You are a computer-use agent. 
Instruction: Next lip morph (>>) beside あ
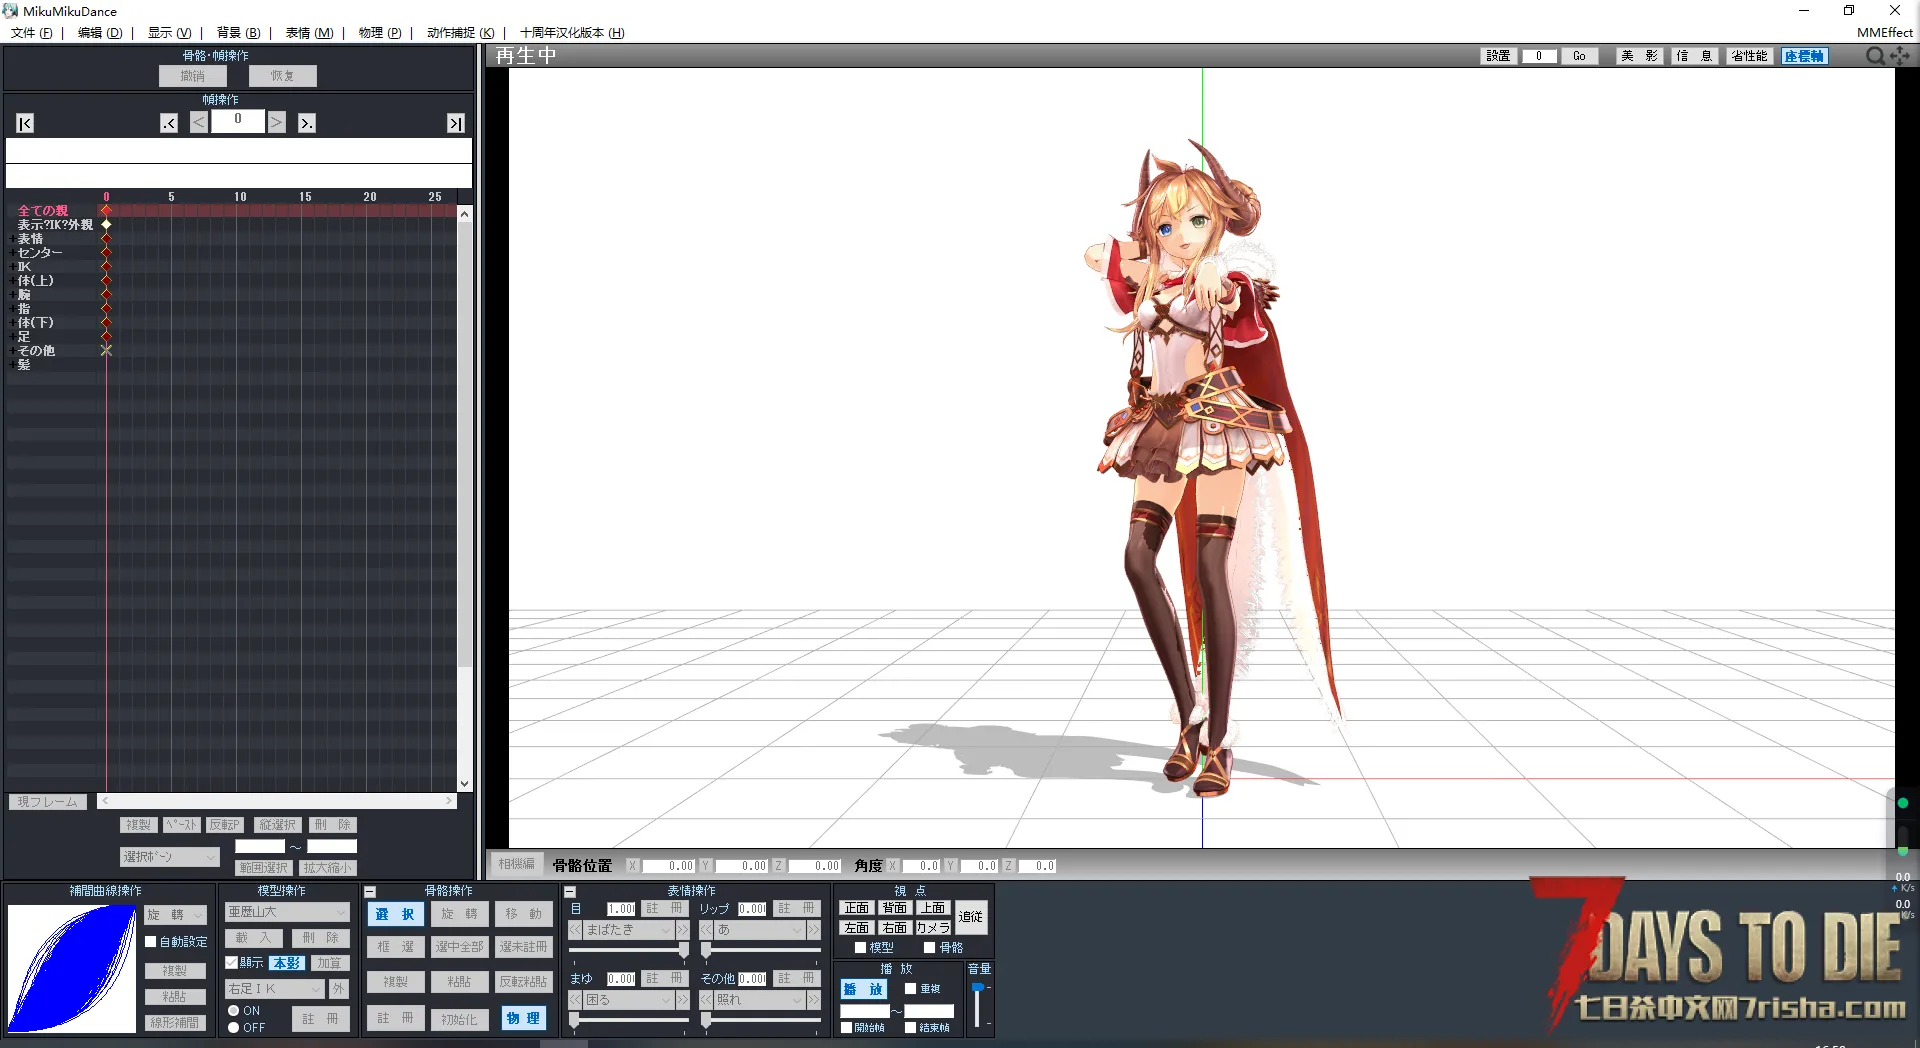[814, 930]
